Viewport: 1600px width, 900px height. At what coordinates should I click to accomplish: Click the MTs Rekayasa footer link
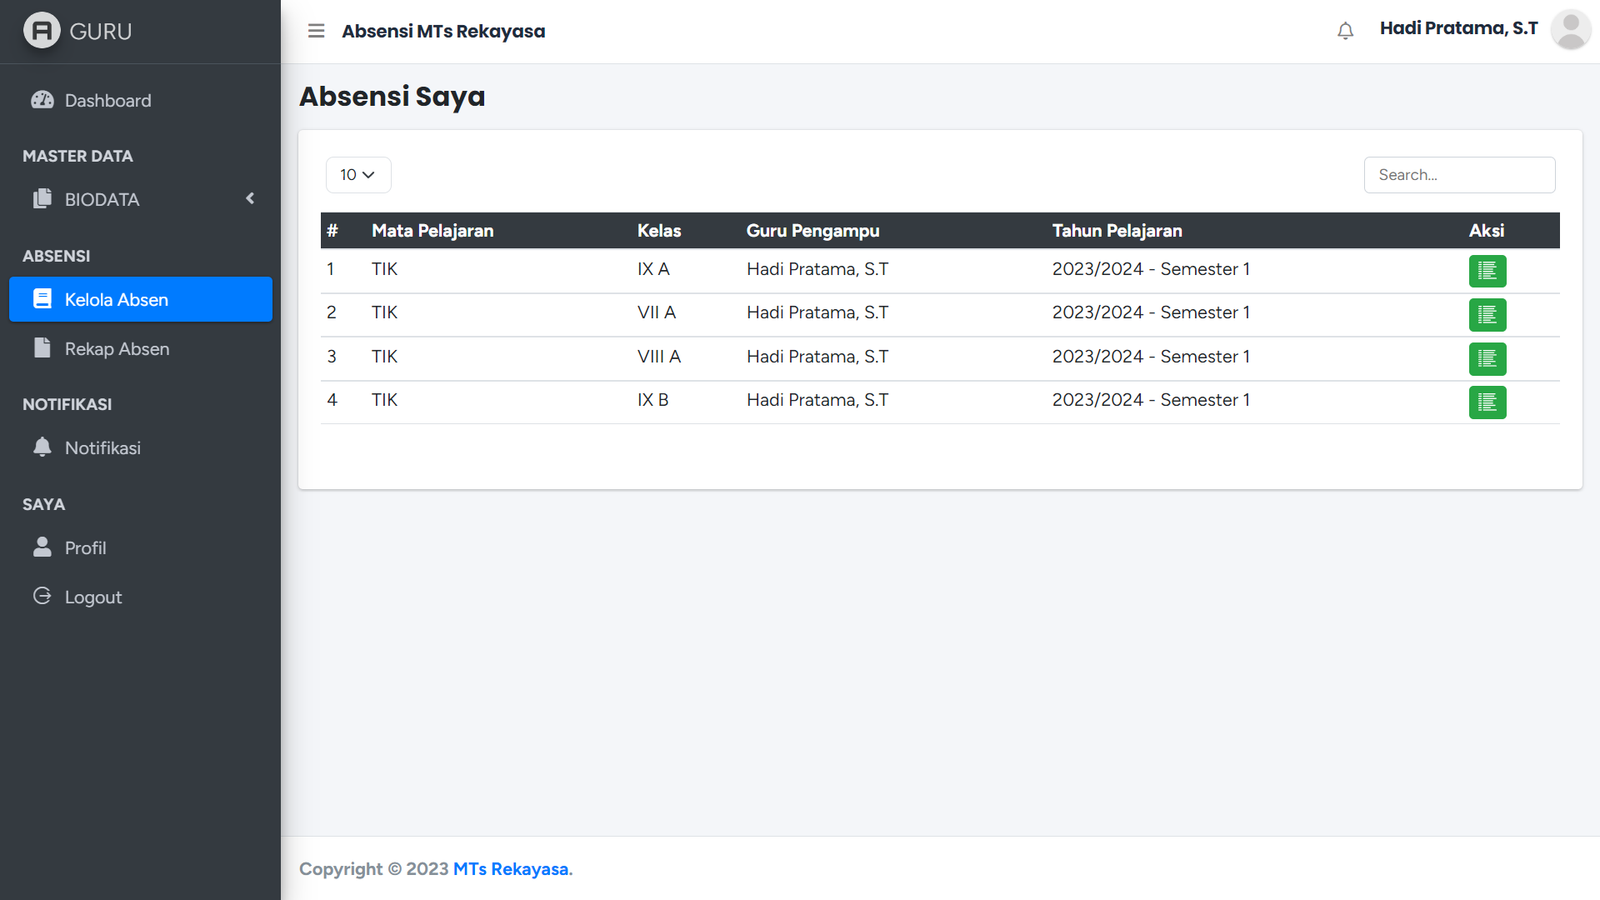(511, 869)
